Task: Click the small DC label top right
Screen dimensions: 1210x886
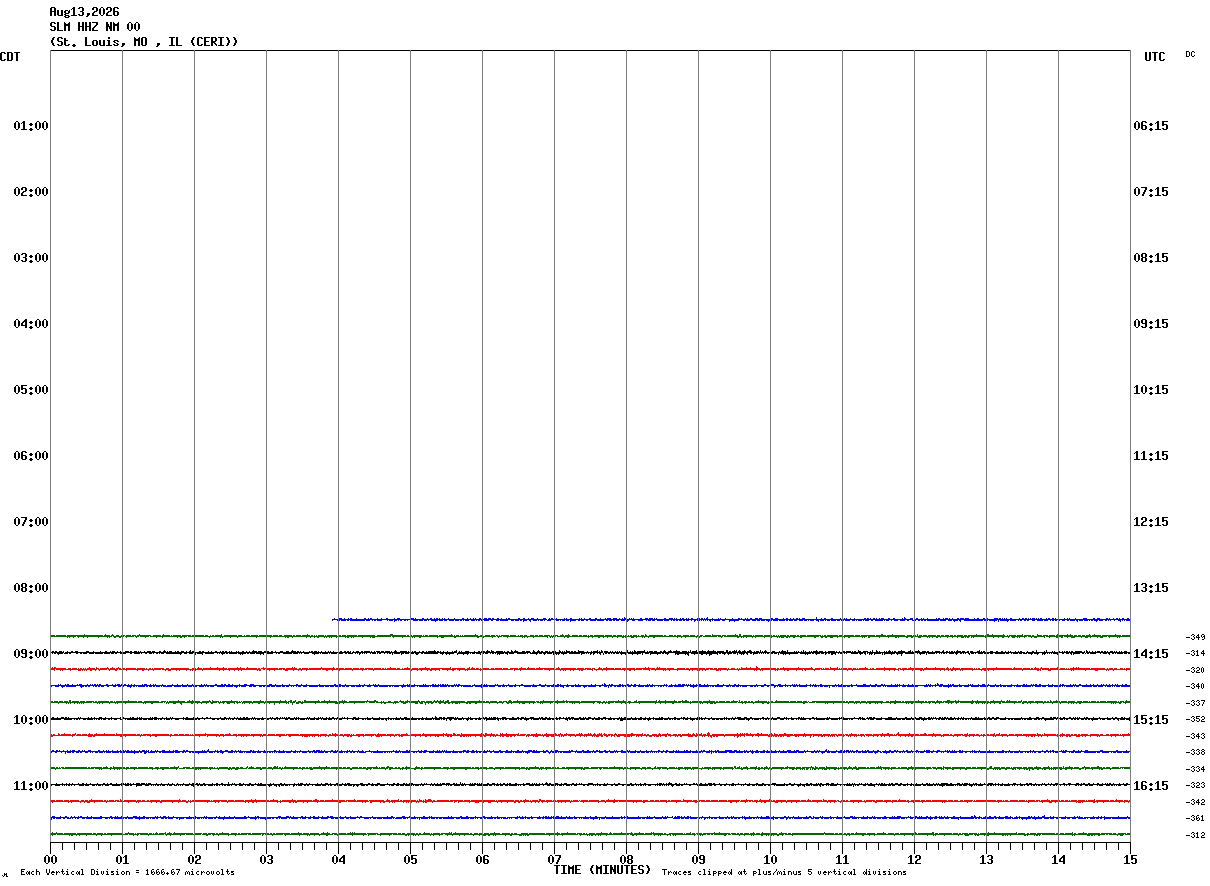Action: coord(1190,54)
